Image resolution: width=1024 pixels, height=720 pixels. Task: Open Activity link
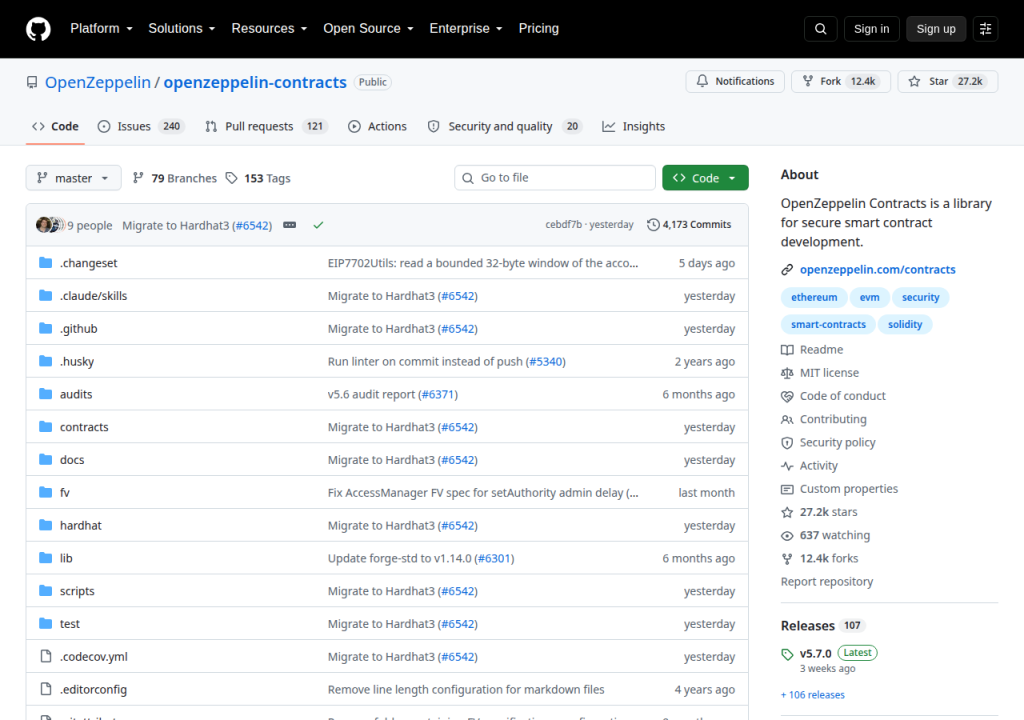pos(809,465)
